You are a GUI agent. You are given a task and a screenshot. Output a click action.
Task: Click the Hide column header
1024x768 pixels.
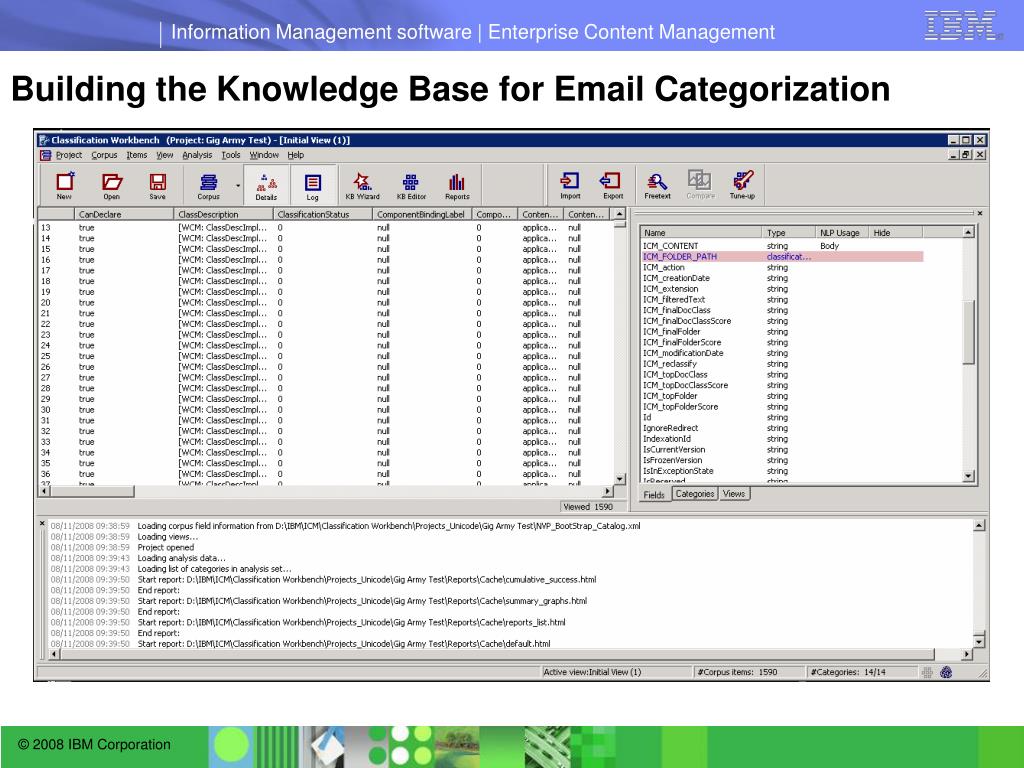895,232
